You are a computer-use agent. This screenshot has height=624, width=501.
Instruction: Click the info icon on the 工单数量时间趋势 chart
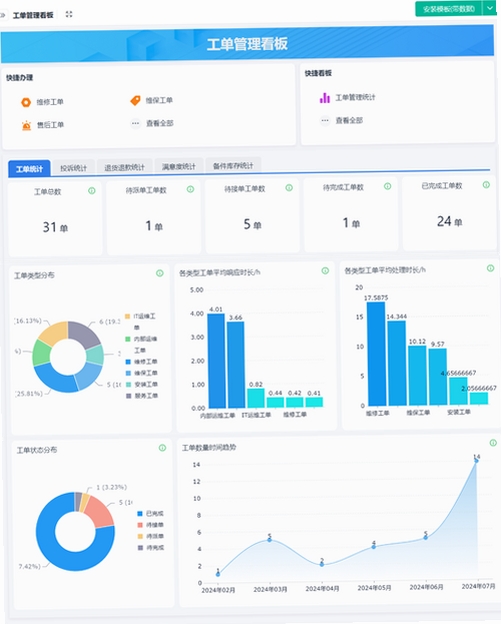pyautogui.click(x=493, y=443)
